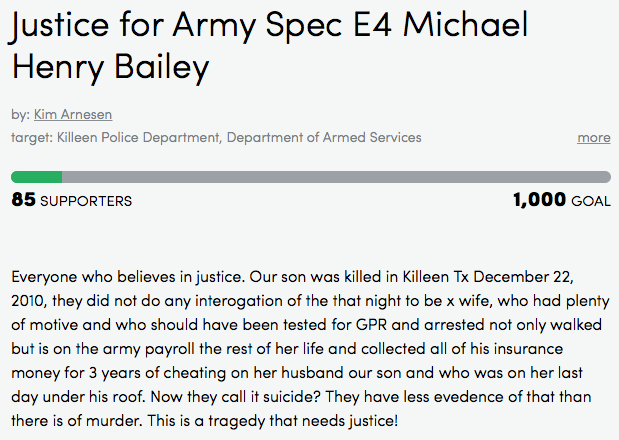Screen dimensions: 619x440
Task: Click the "more" link beside target
Action: click(x=594, y=137)
